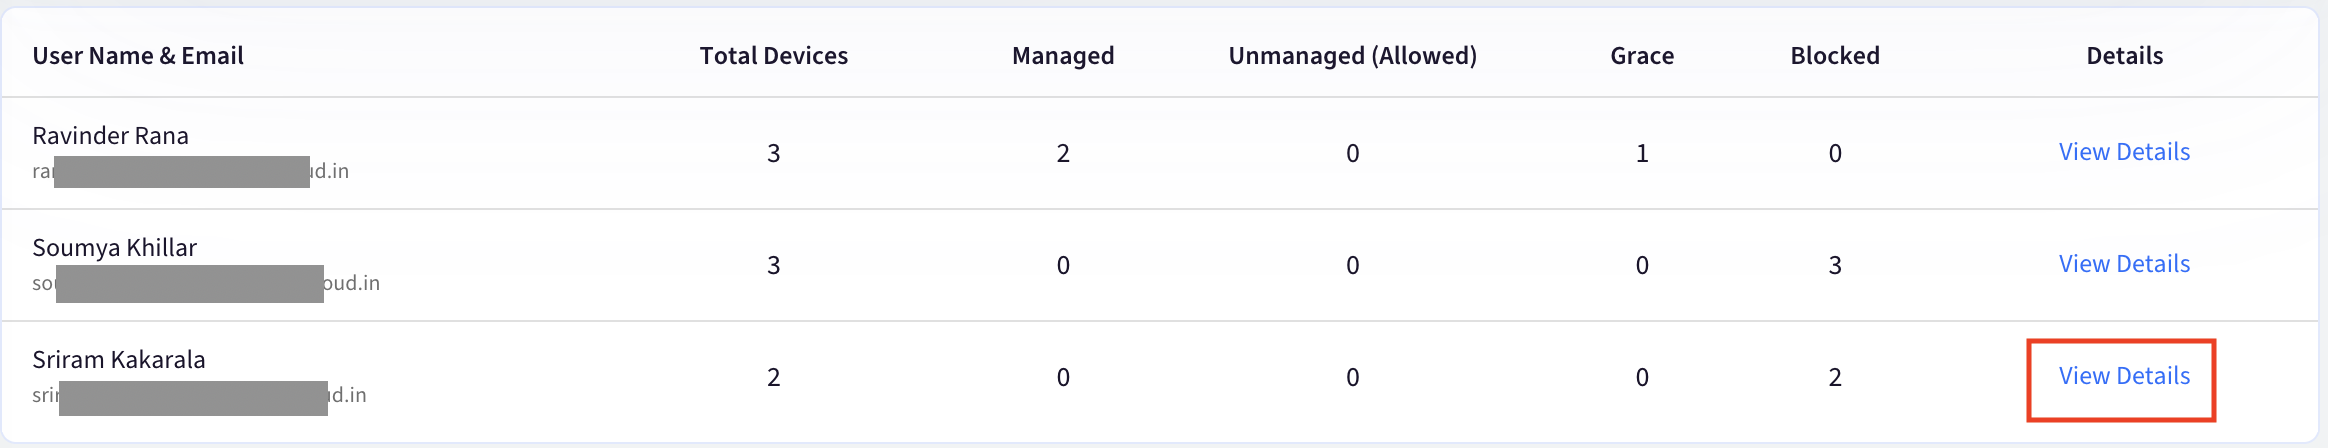Open View Details for Soumya Khillar
This screenshot has height=448, width=2328.
(x=2124, y=264)
